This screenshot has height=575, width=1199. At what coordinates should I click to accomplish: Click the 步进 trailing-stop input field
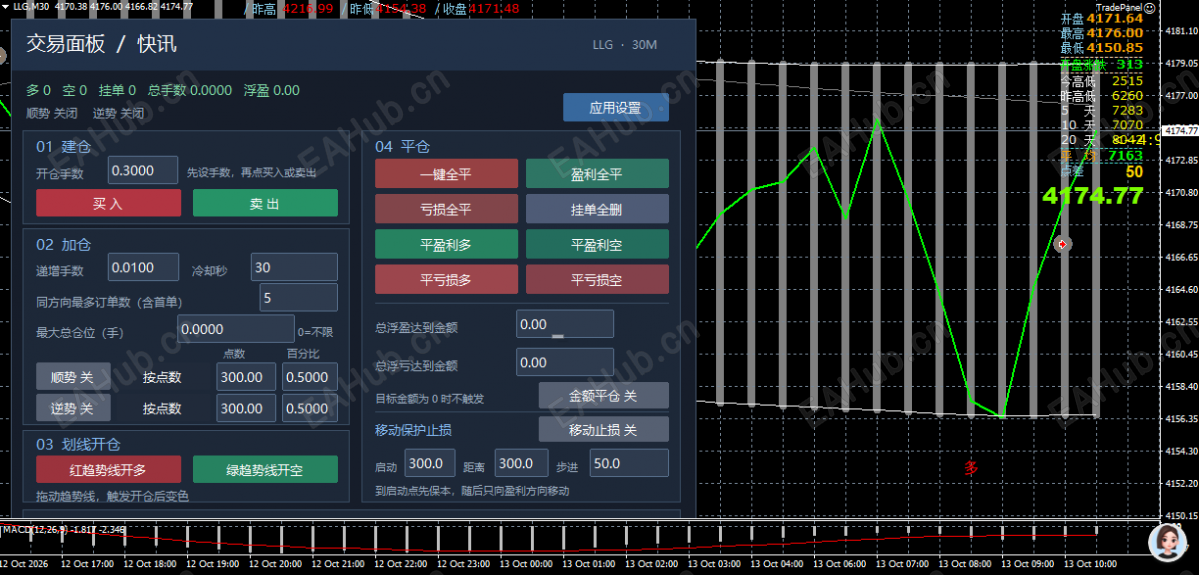click(629, 463)
